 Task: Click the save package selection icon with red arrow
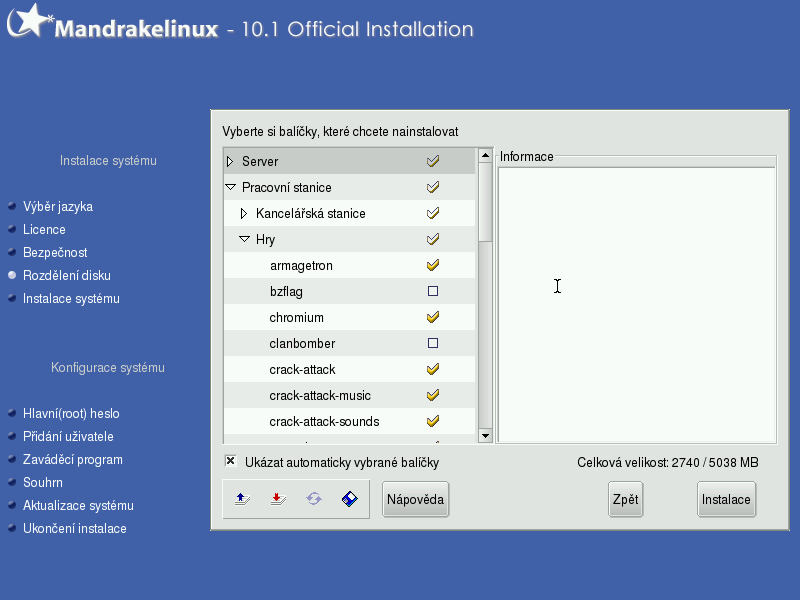click(278, 499)
